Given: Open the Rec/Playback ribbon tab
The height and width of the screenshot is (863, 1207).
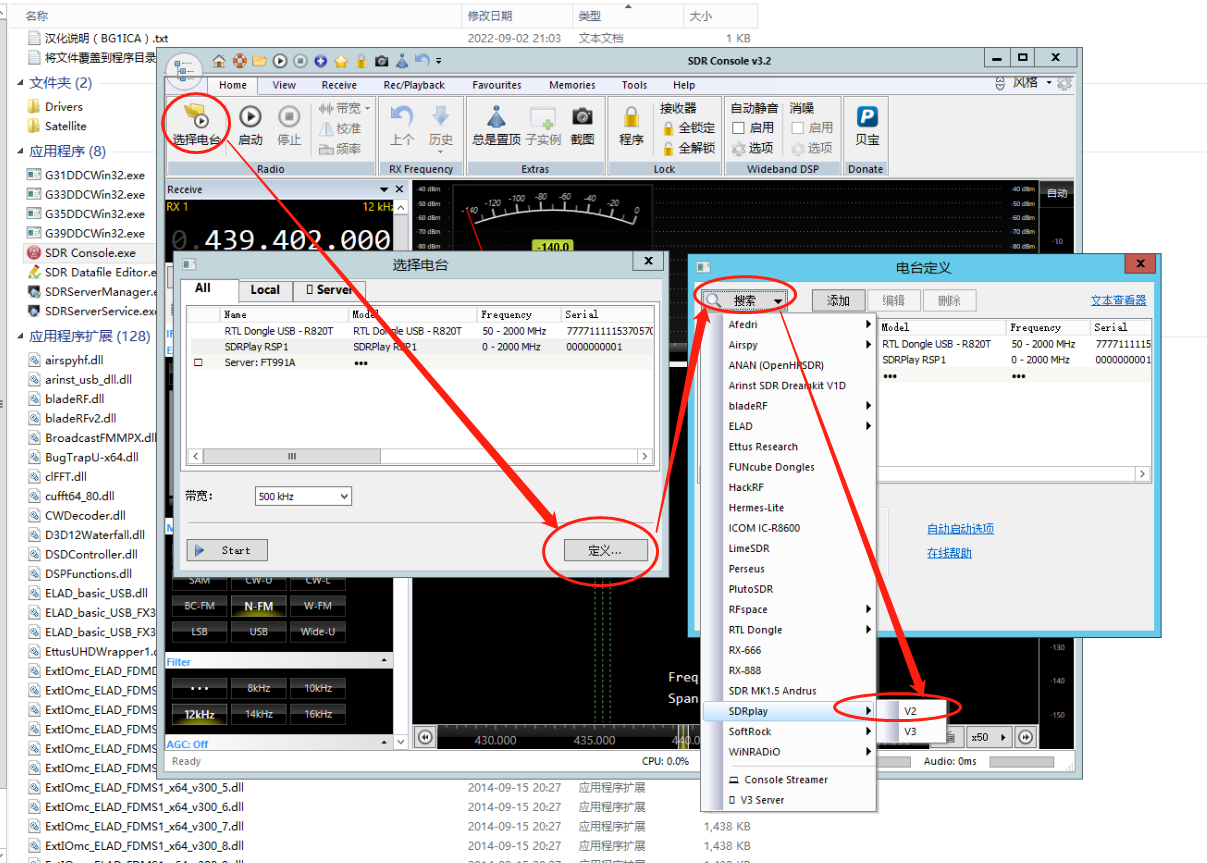Looking at the screenshot, I should (415, 85).
